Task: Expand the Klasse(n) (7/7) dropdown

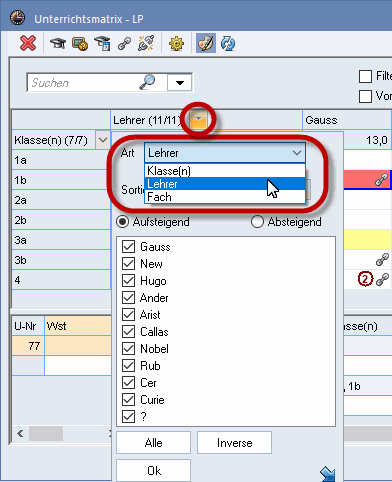Action: (x=103, y=140)
